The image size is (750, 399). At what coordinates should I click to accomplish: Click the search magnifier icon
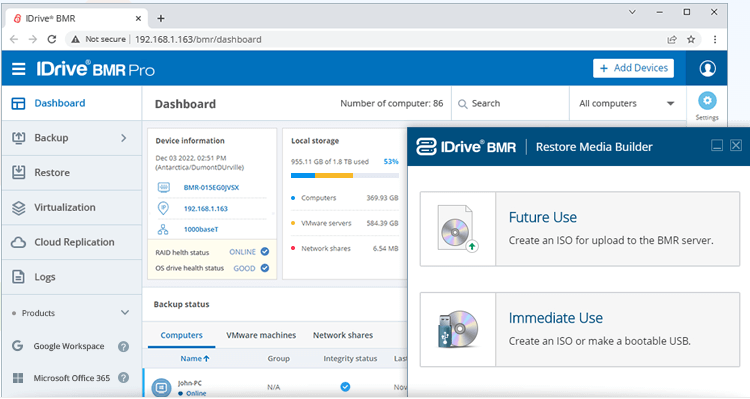pos(463,104)
